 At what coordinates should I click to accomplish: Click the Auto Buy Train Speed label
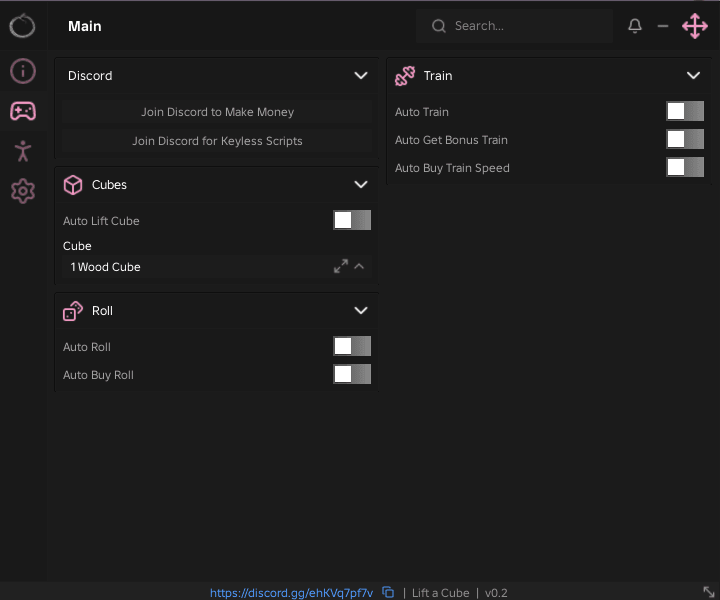[452, 168]
